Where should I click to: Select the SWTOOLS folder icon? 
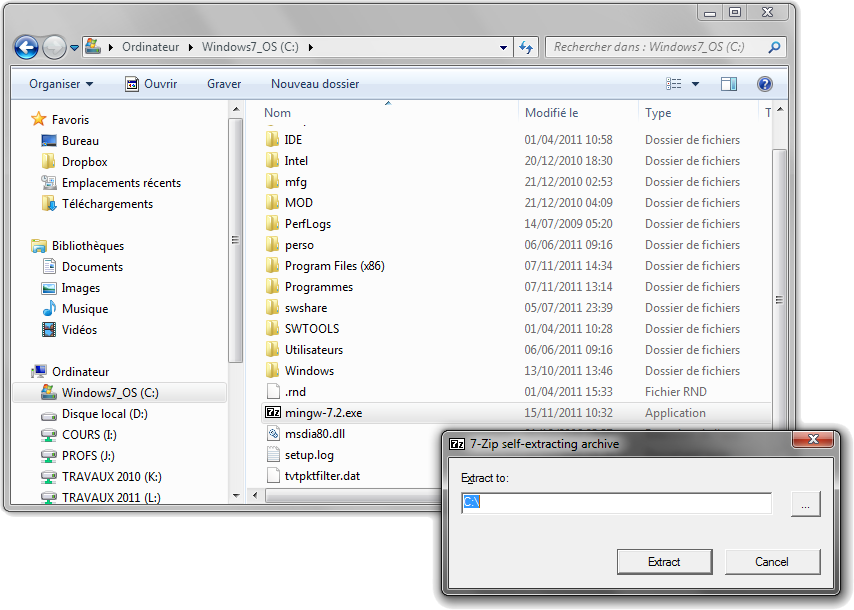[272, 328]
